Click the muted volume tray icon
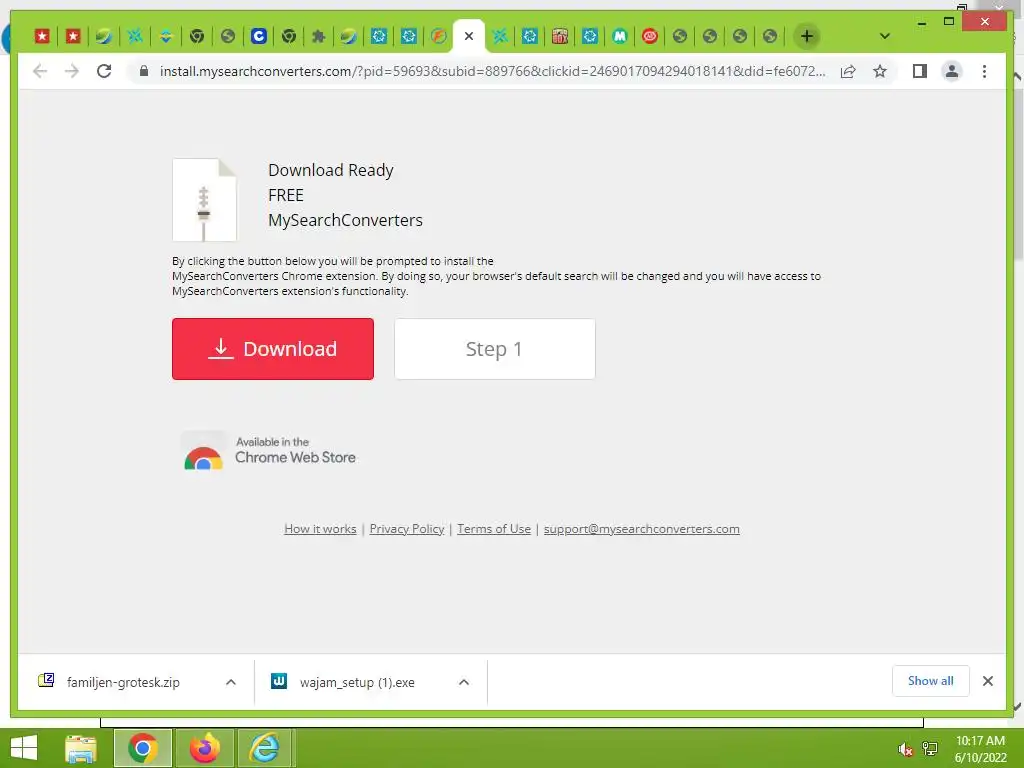1024x768 pixels. tap(905, 749)
